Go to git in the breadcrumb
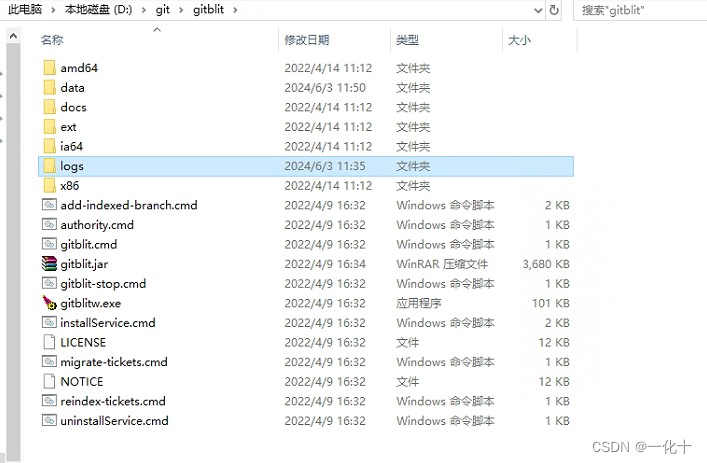This screenshot has width=707, height=463. click(x=162, y=9)
